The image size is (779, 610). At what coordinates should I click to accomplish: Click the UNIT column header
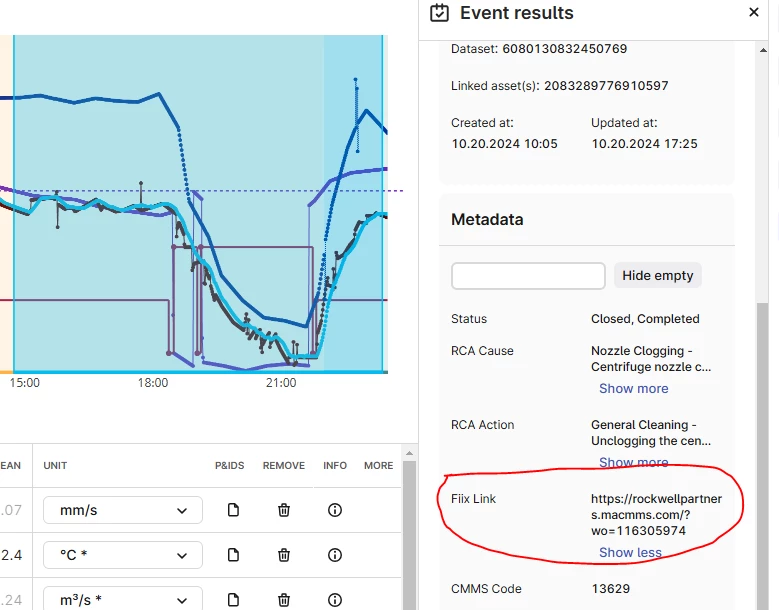coord(55,465)
